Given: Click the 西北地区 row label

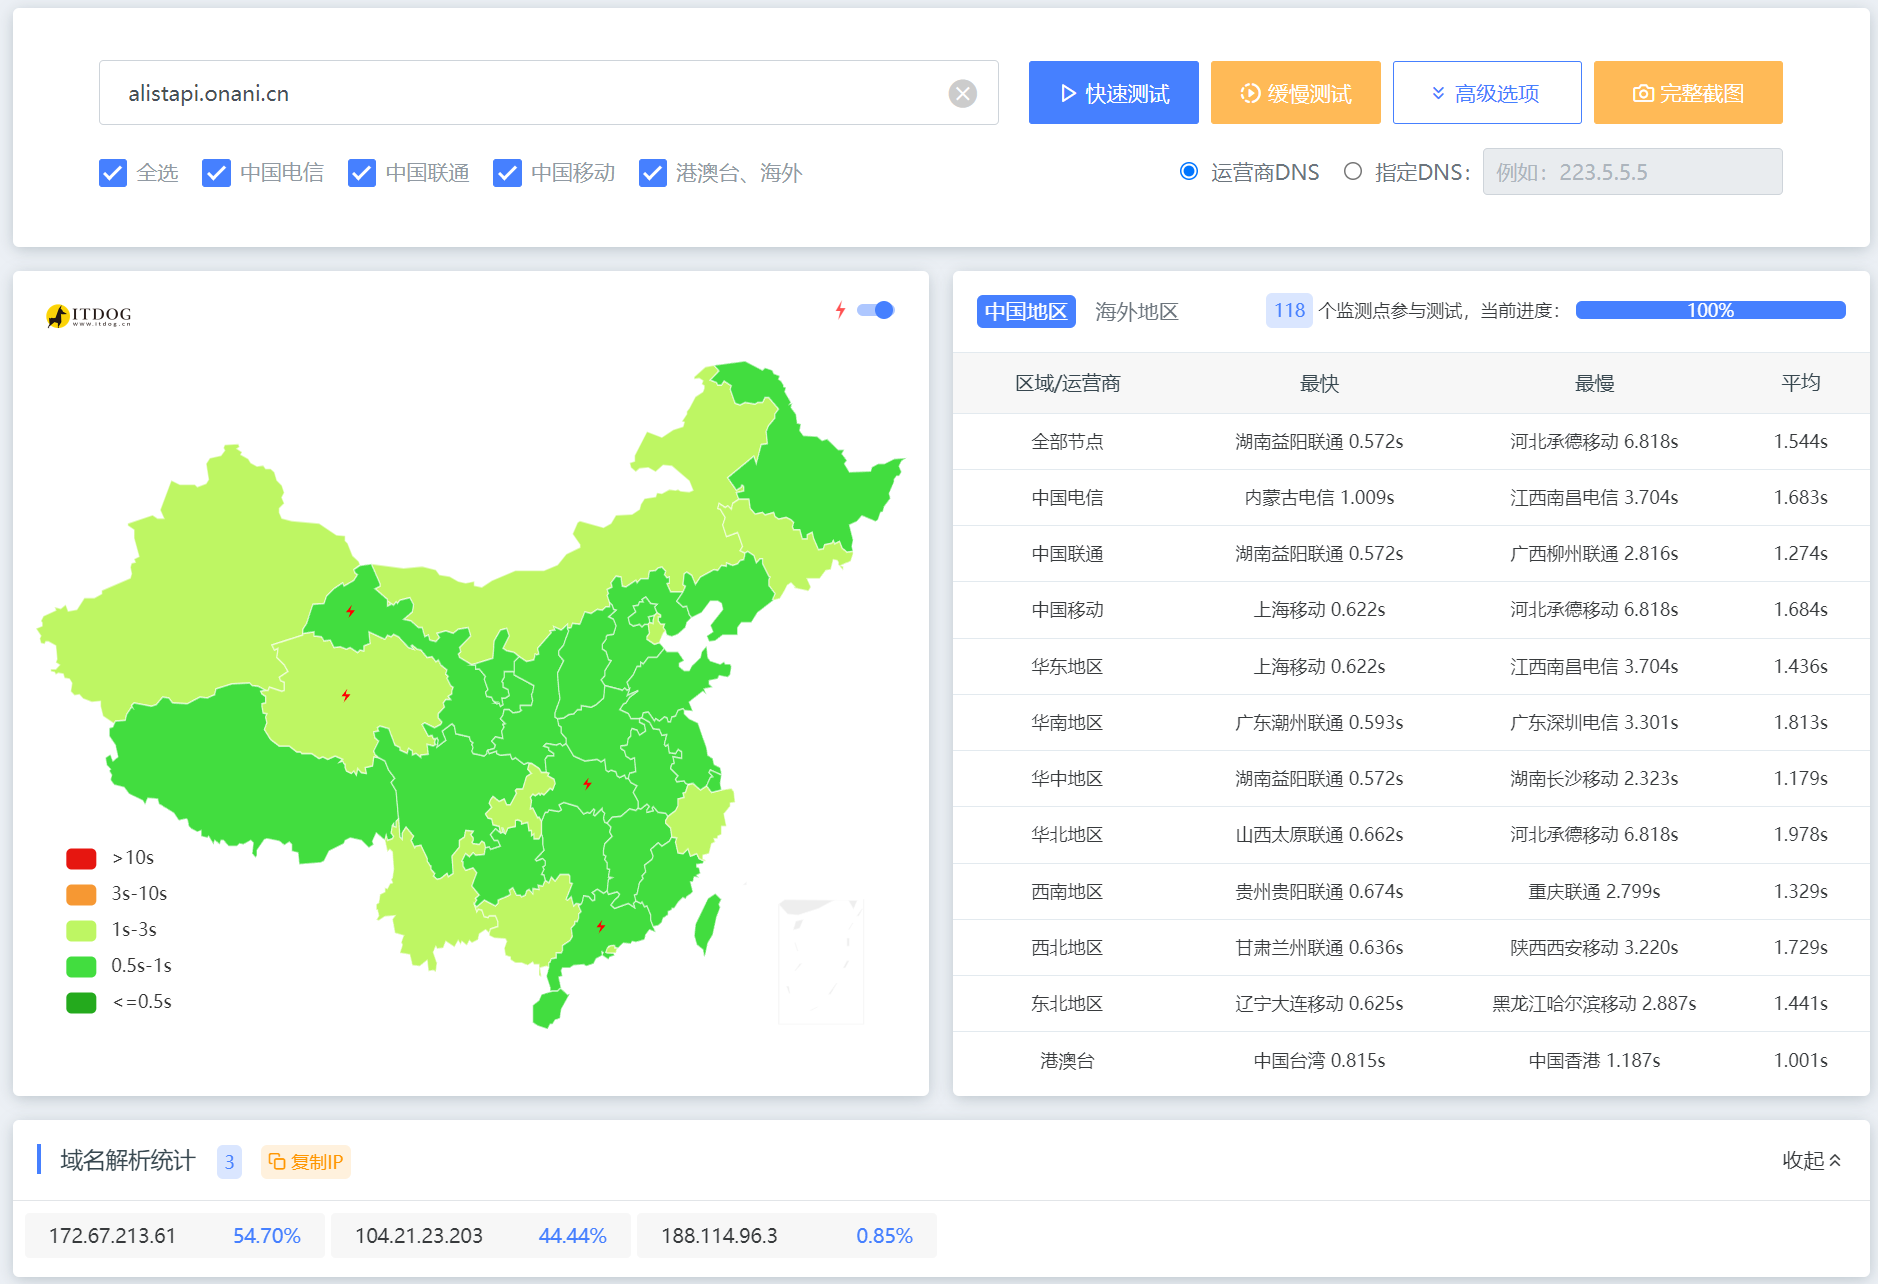Looking at the screenshot, I should [x=1067, y=947].
